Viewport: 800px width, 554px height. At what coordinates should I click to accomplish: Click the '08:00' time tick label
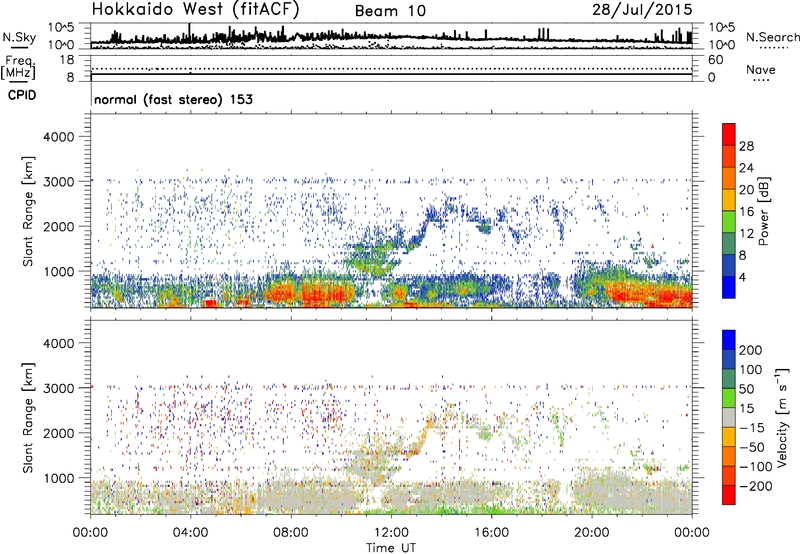pos(291,533)
